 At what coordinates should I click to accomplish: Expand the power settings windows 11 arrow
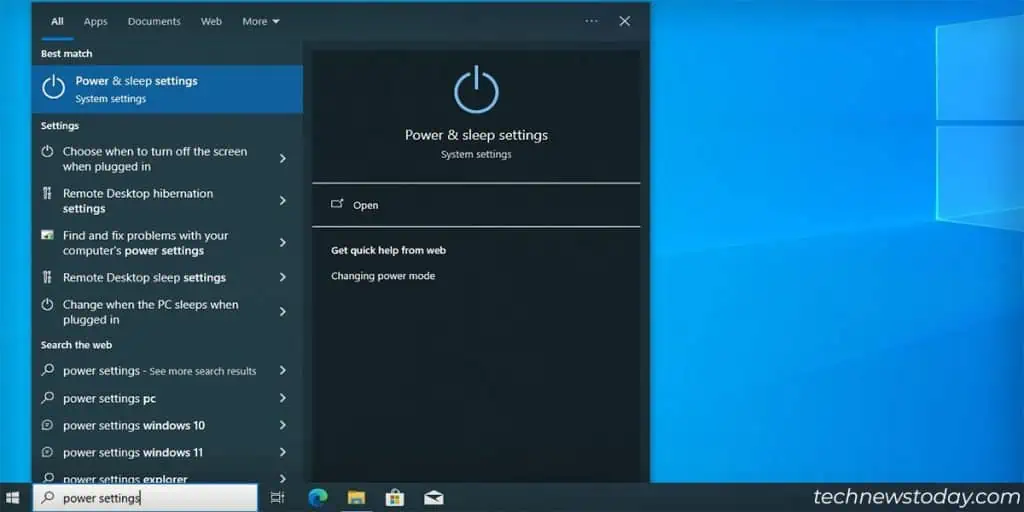(283, 452)
